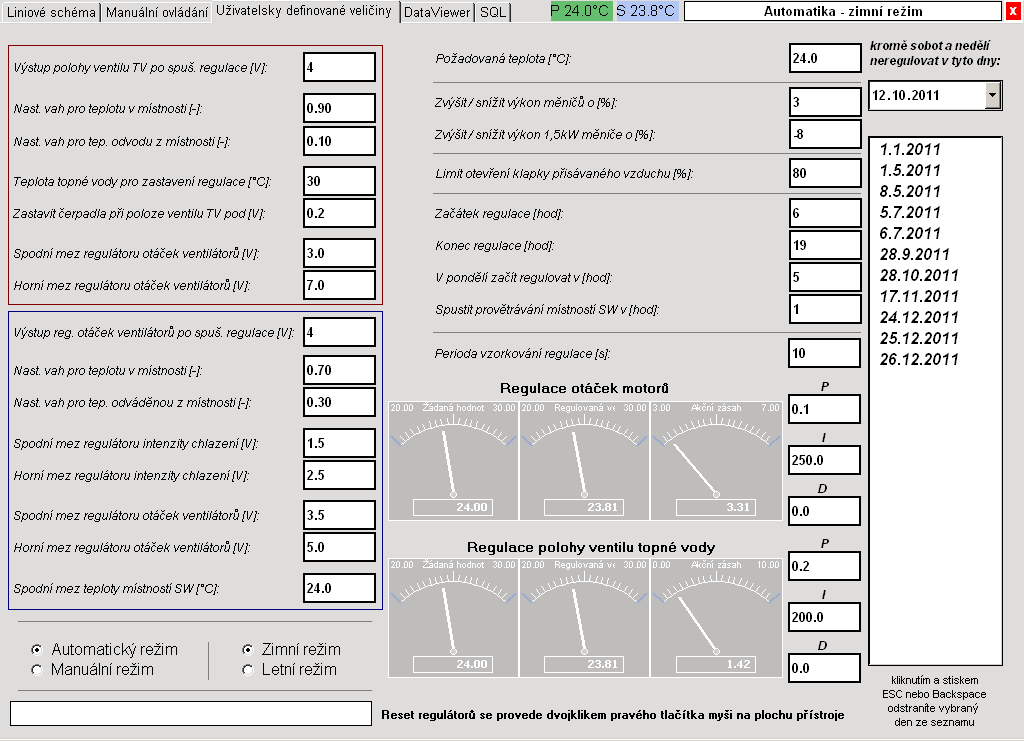
Task: Open the Manuální ovládání tab
Action: click(x=157, y=12)
